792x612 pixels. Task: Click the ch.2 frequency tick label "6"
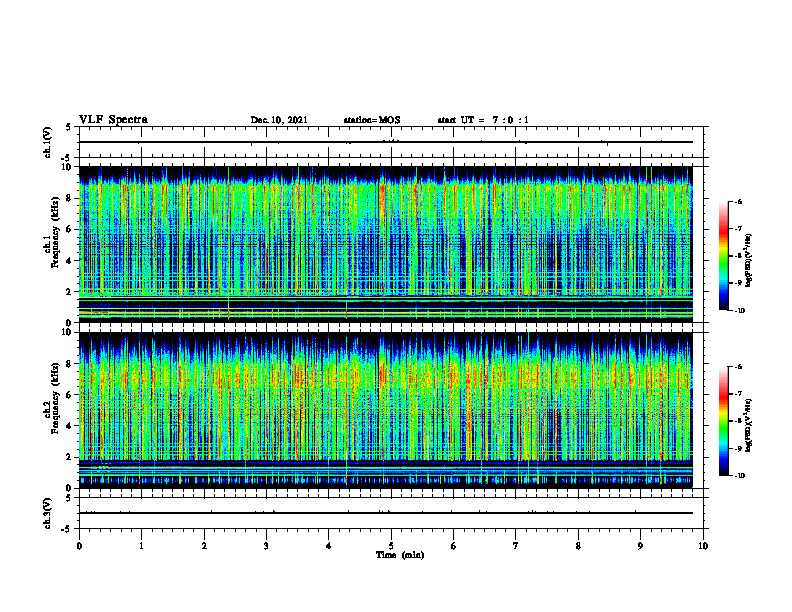[x=69, y=395]
